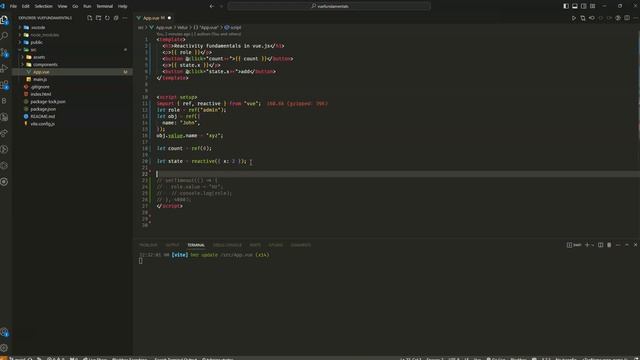Open Explorer views and more actions menu
Screen dimensions: 640x360
[125, 18]
